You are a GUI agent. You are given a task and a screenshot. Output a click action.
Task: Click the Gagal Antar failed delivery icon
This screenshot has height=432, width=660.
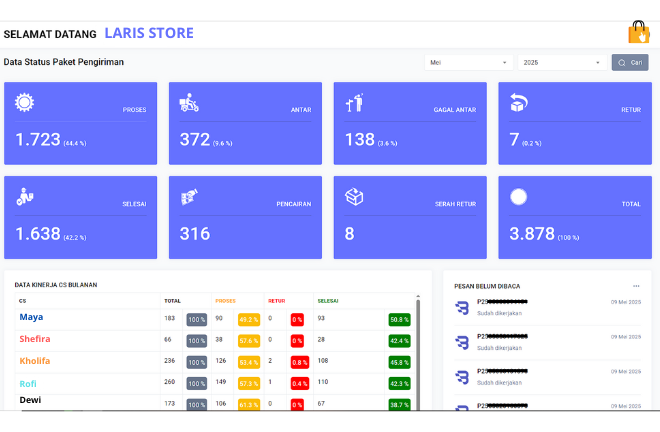tap(354, 102)
